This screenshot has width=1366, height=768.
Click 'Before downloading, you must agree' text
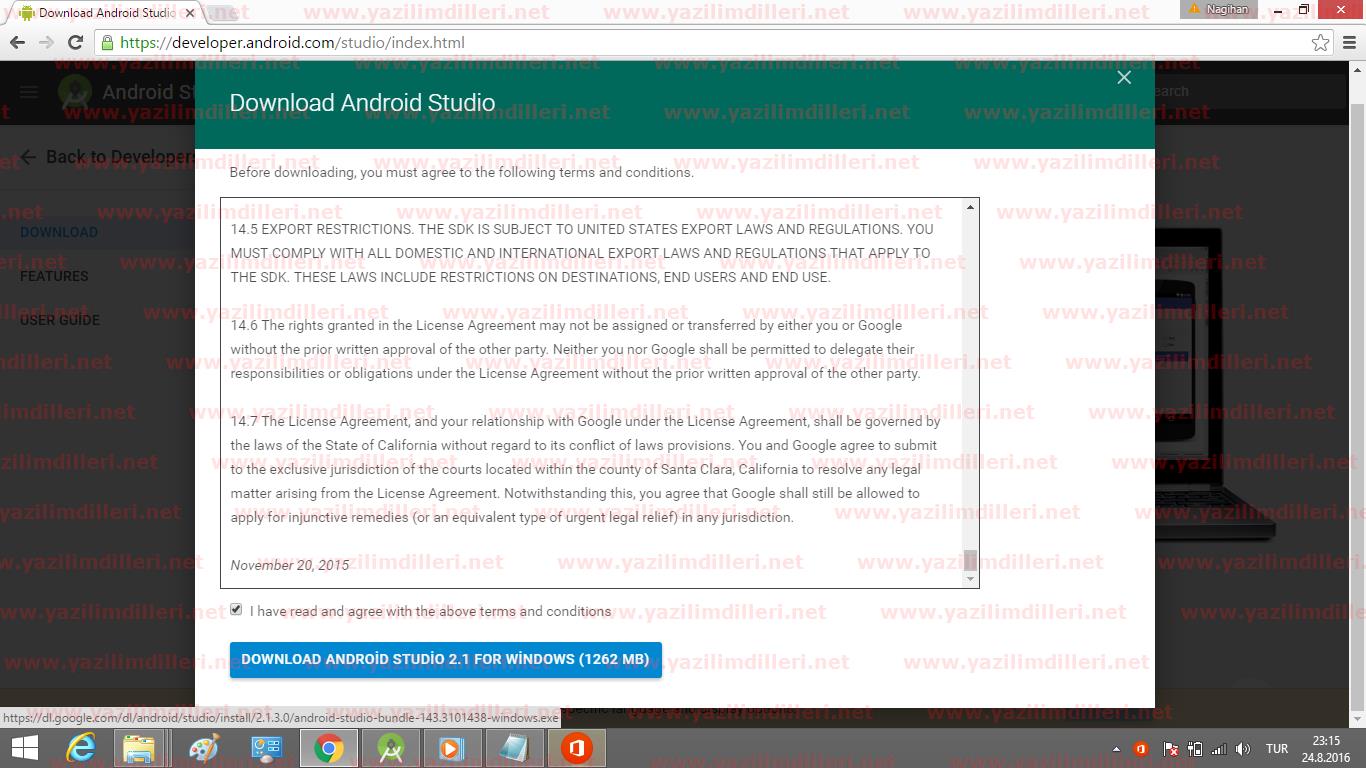point(461,172)
